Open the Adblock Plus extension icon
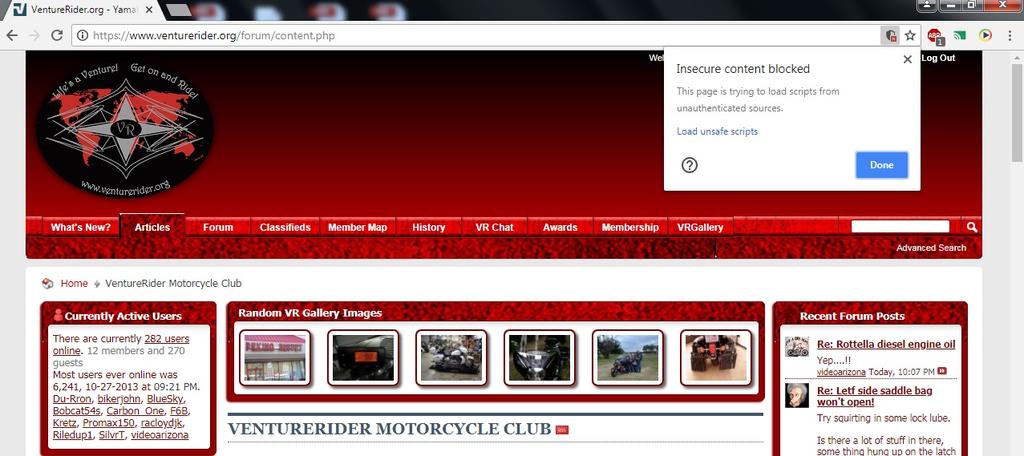1024x456 pixels. (935, 36)
